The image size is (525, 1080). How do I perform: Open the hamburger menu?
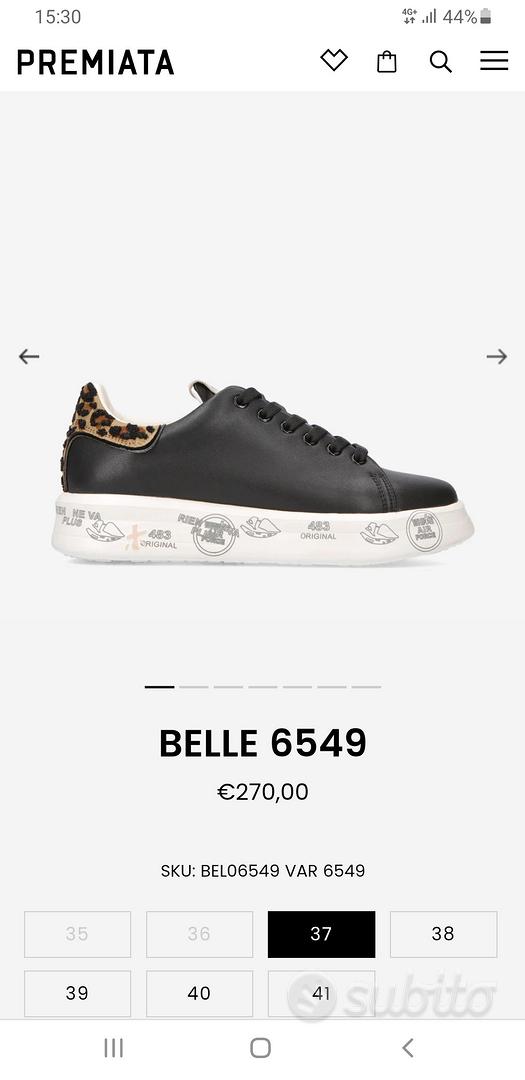[494, 61]
